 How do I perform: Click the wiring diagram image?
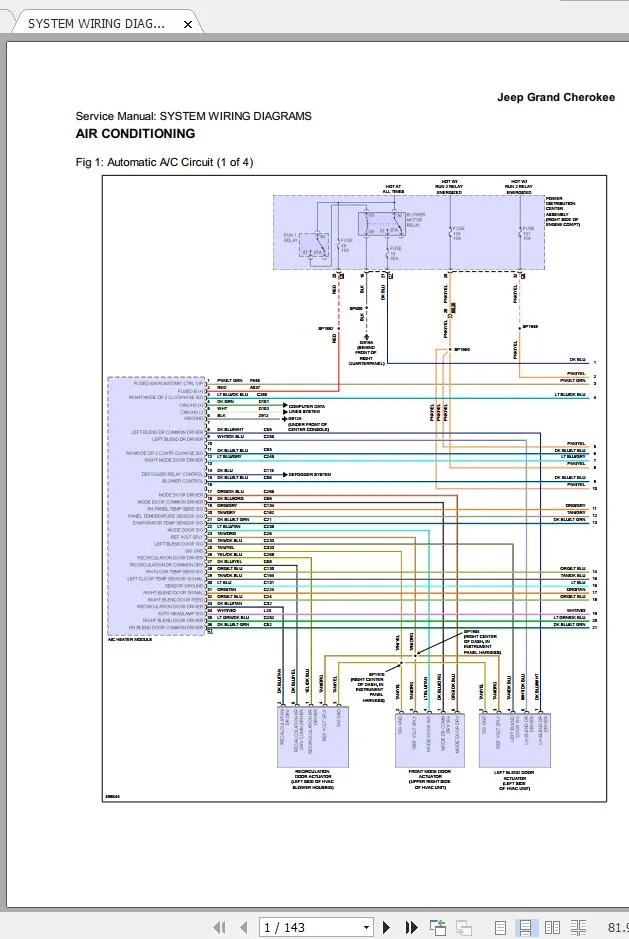[354, 488]
